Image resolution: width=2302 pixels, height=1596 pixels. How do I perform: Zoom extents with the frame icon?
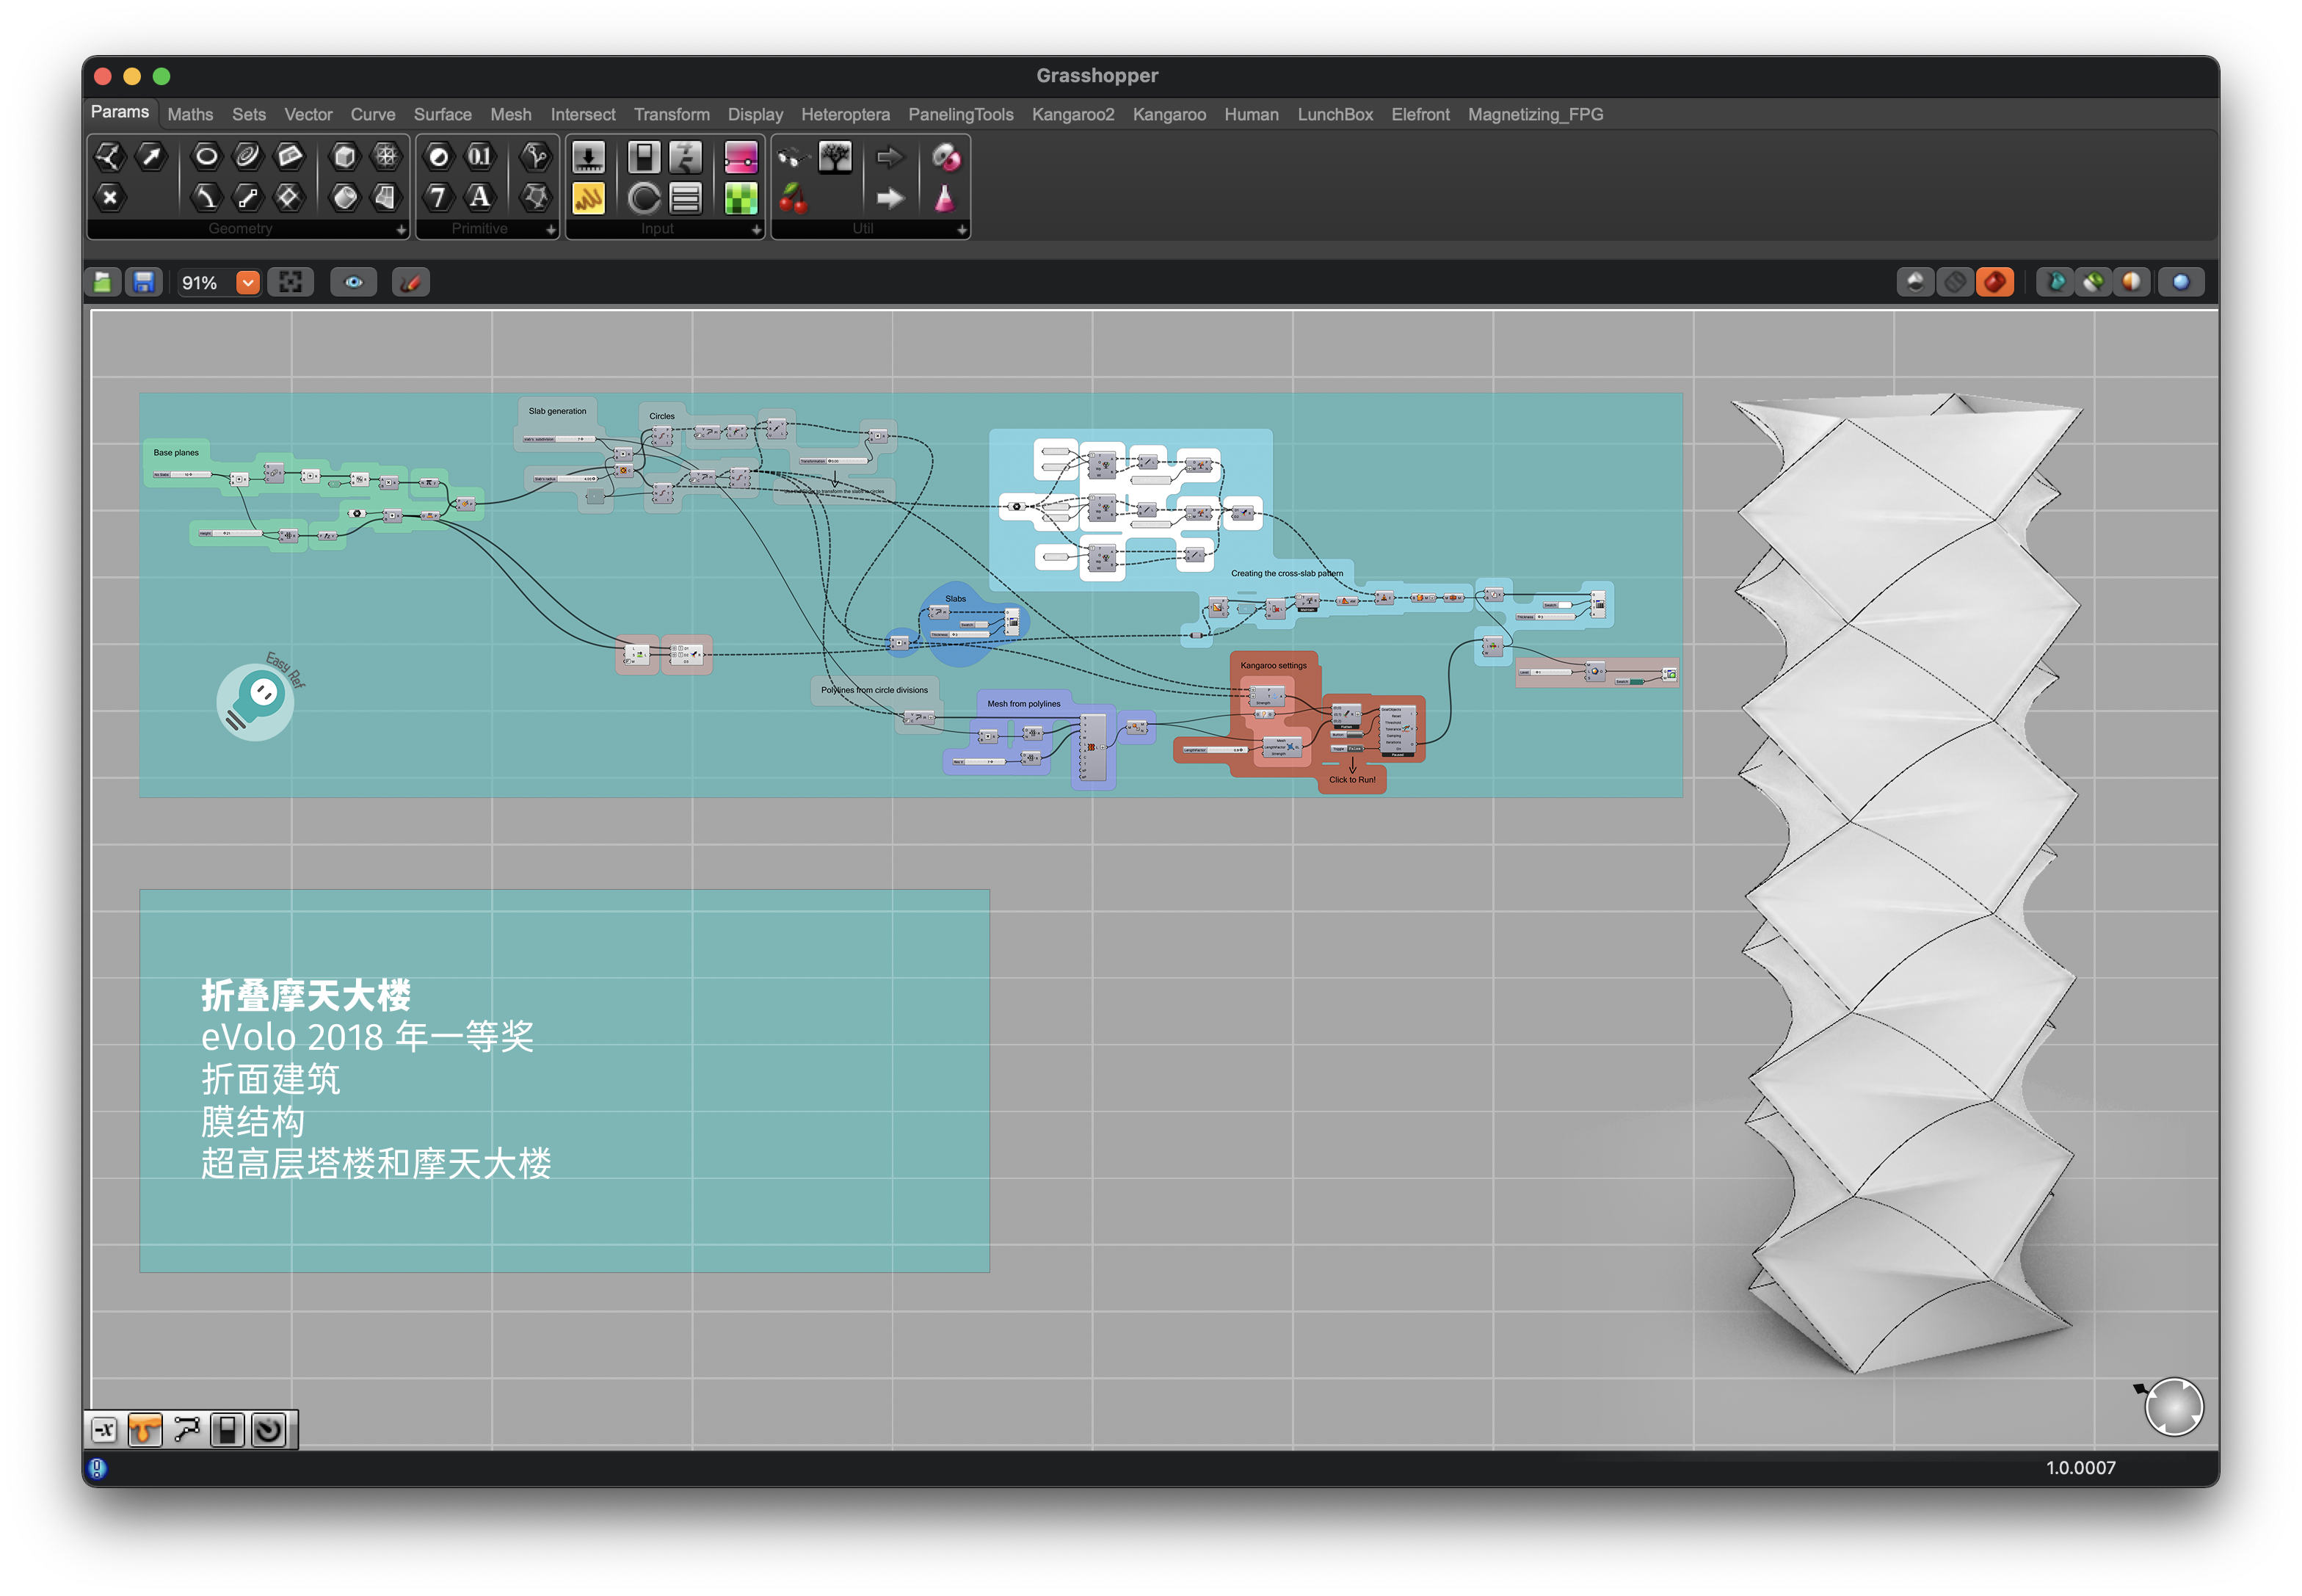(x=290, y=283)
